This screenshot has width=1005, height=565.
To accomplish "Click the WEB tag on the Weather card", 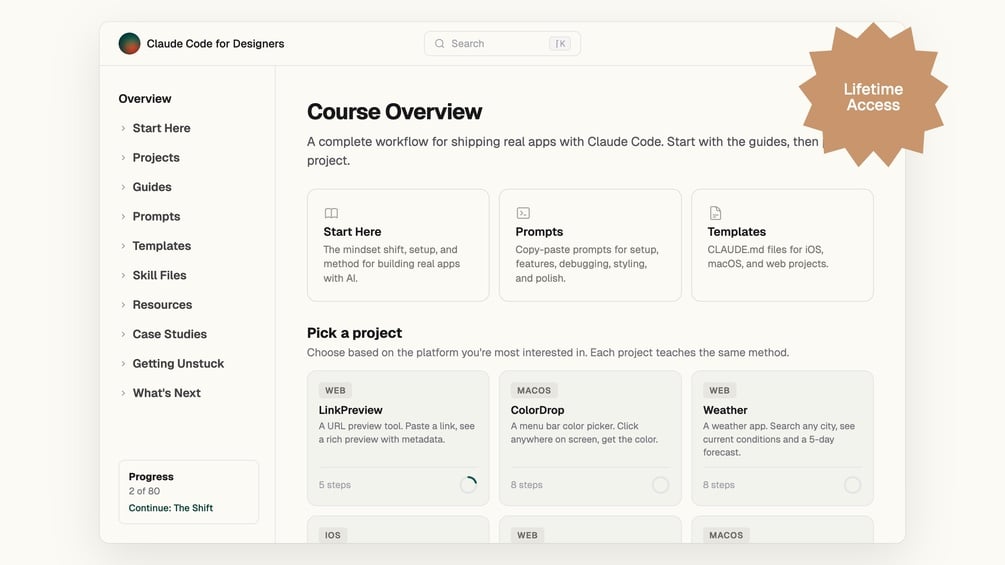I will pos(719,390).
